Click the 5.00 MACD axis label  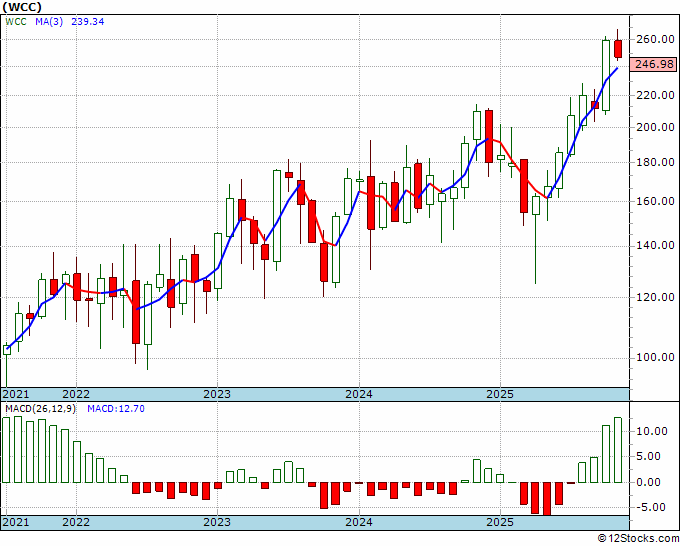click(648, 456)
